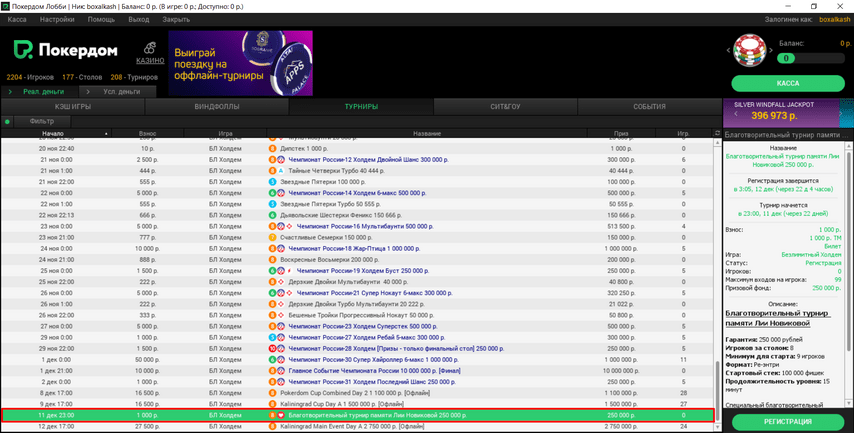Image resolution: width=854 pixels, height=433 pixels.
Task: Select Kaliningrad Cup Day A 1 500 000 row
Action: click(x=357, y=404)
